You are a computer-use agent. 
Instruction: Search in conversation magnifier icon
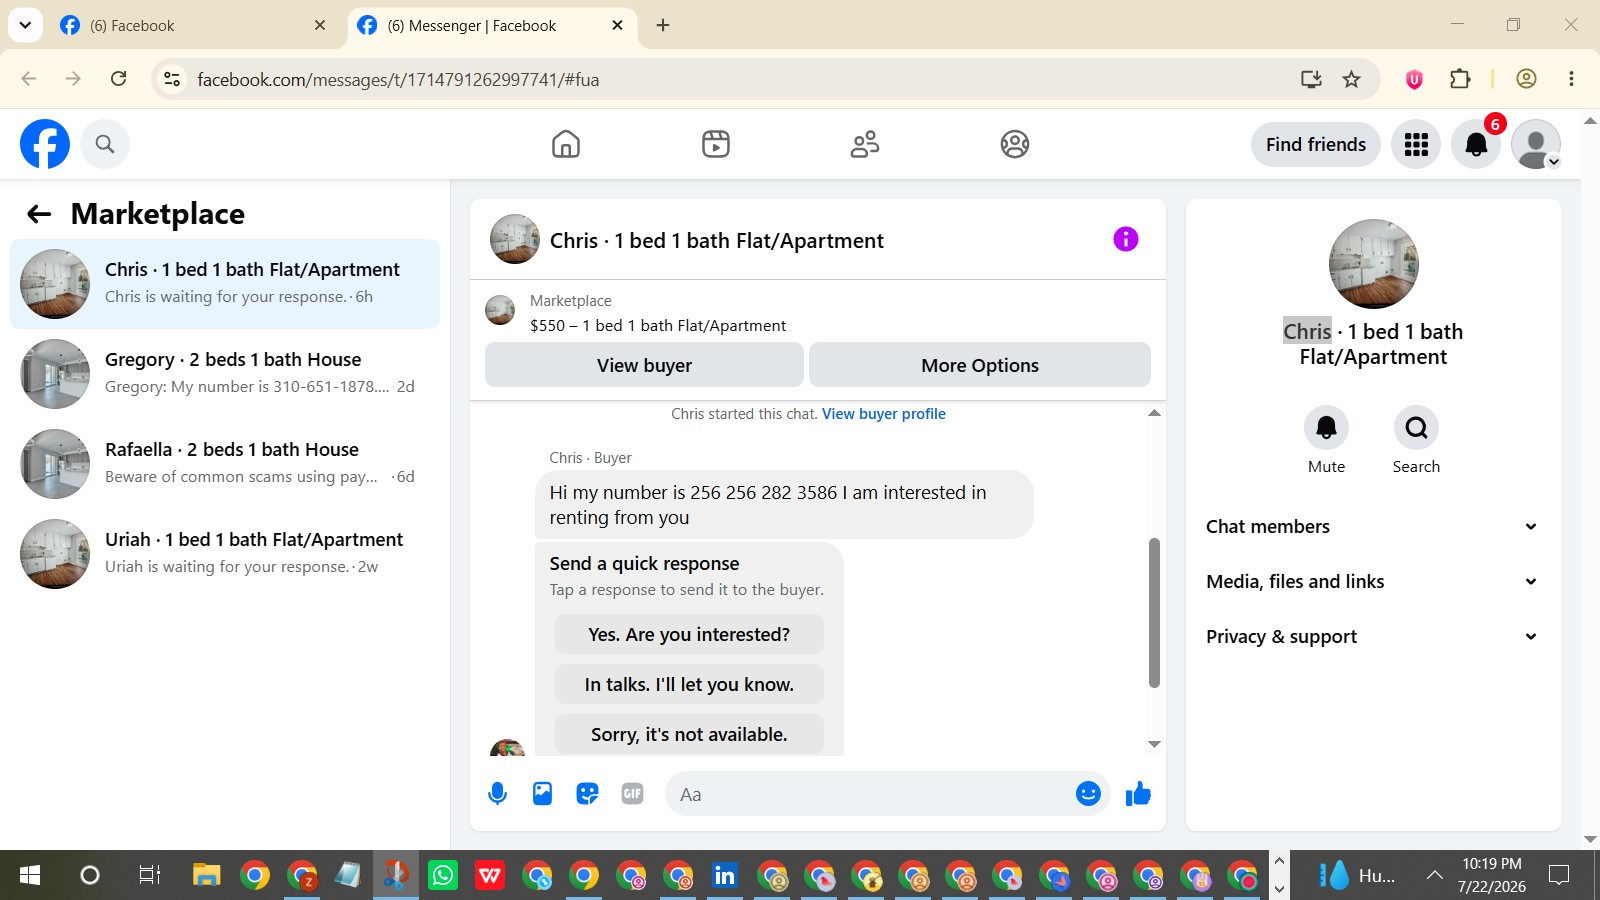pyautogui.click(x=1416, y=428)
